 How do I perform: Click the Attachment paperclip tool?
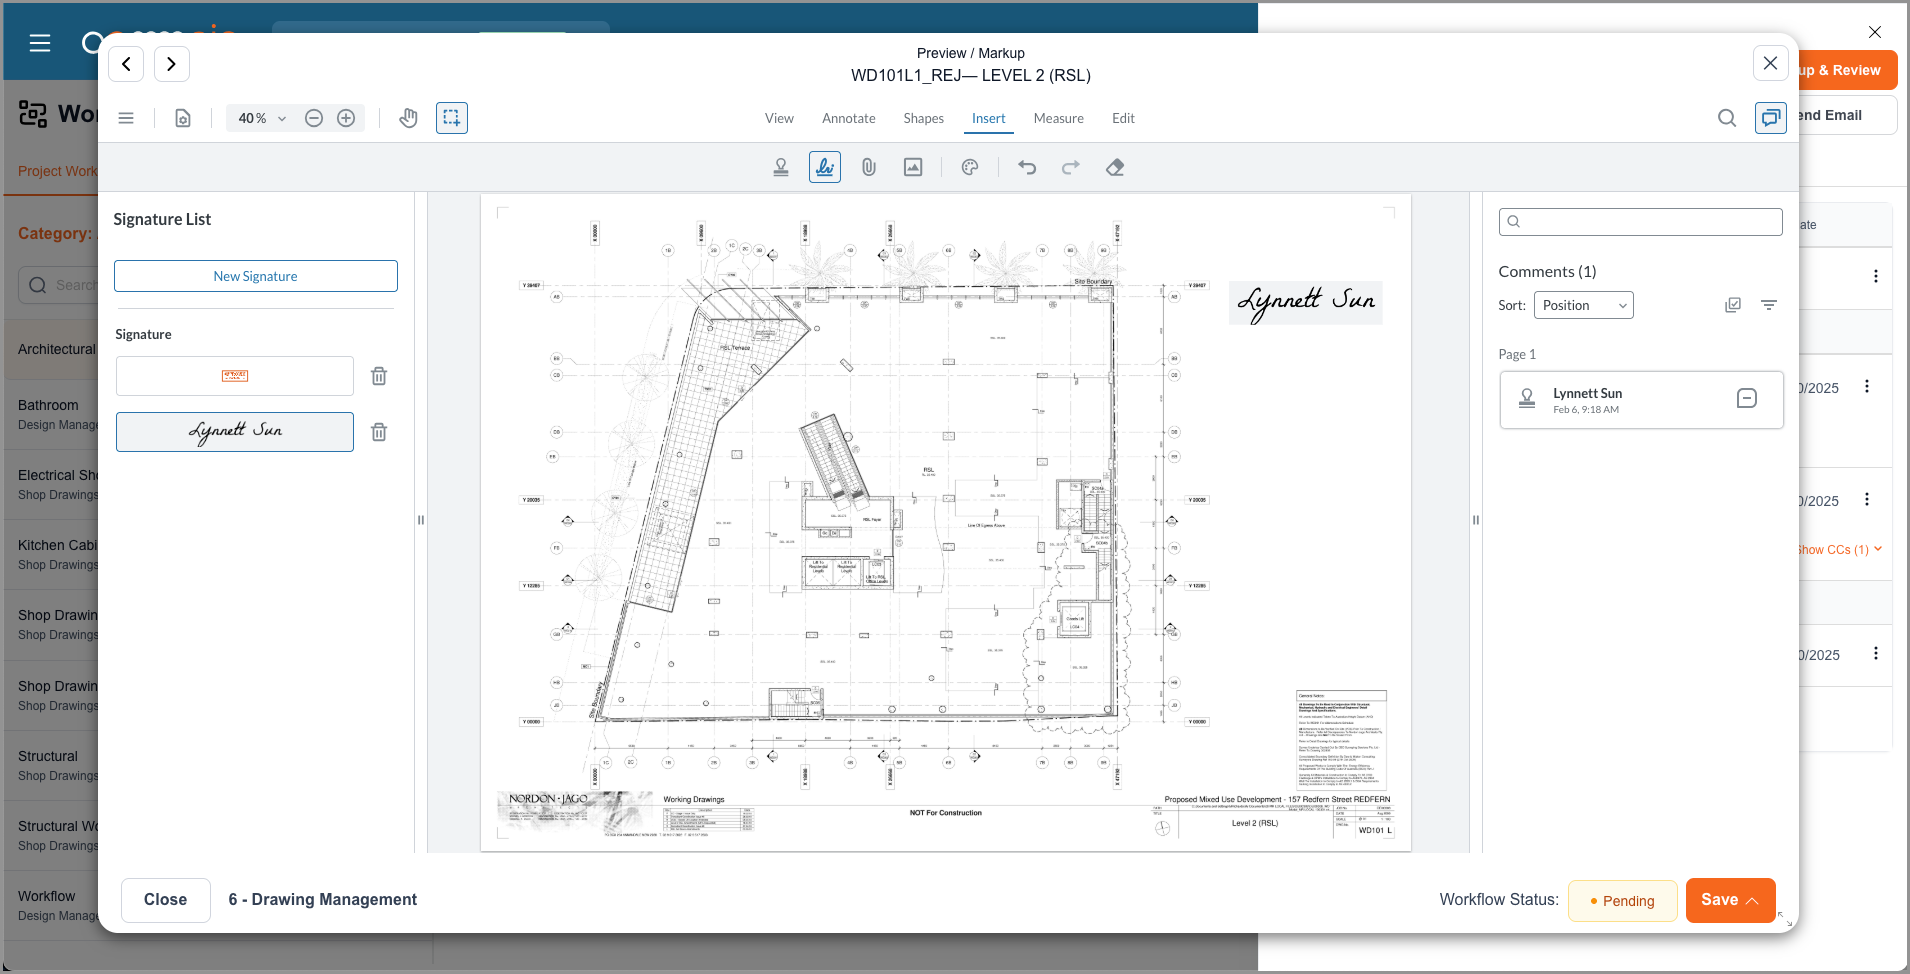tap(869, 168)
